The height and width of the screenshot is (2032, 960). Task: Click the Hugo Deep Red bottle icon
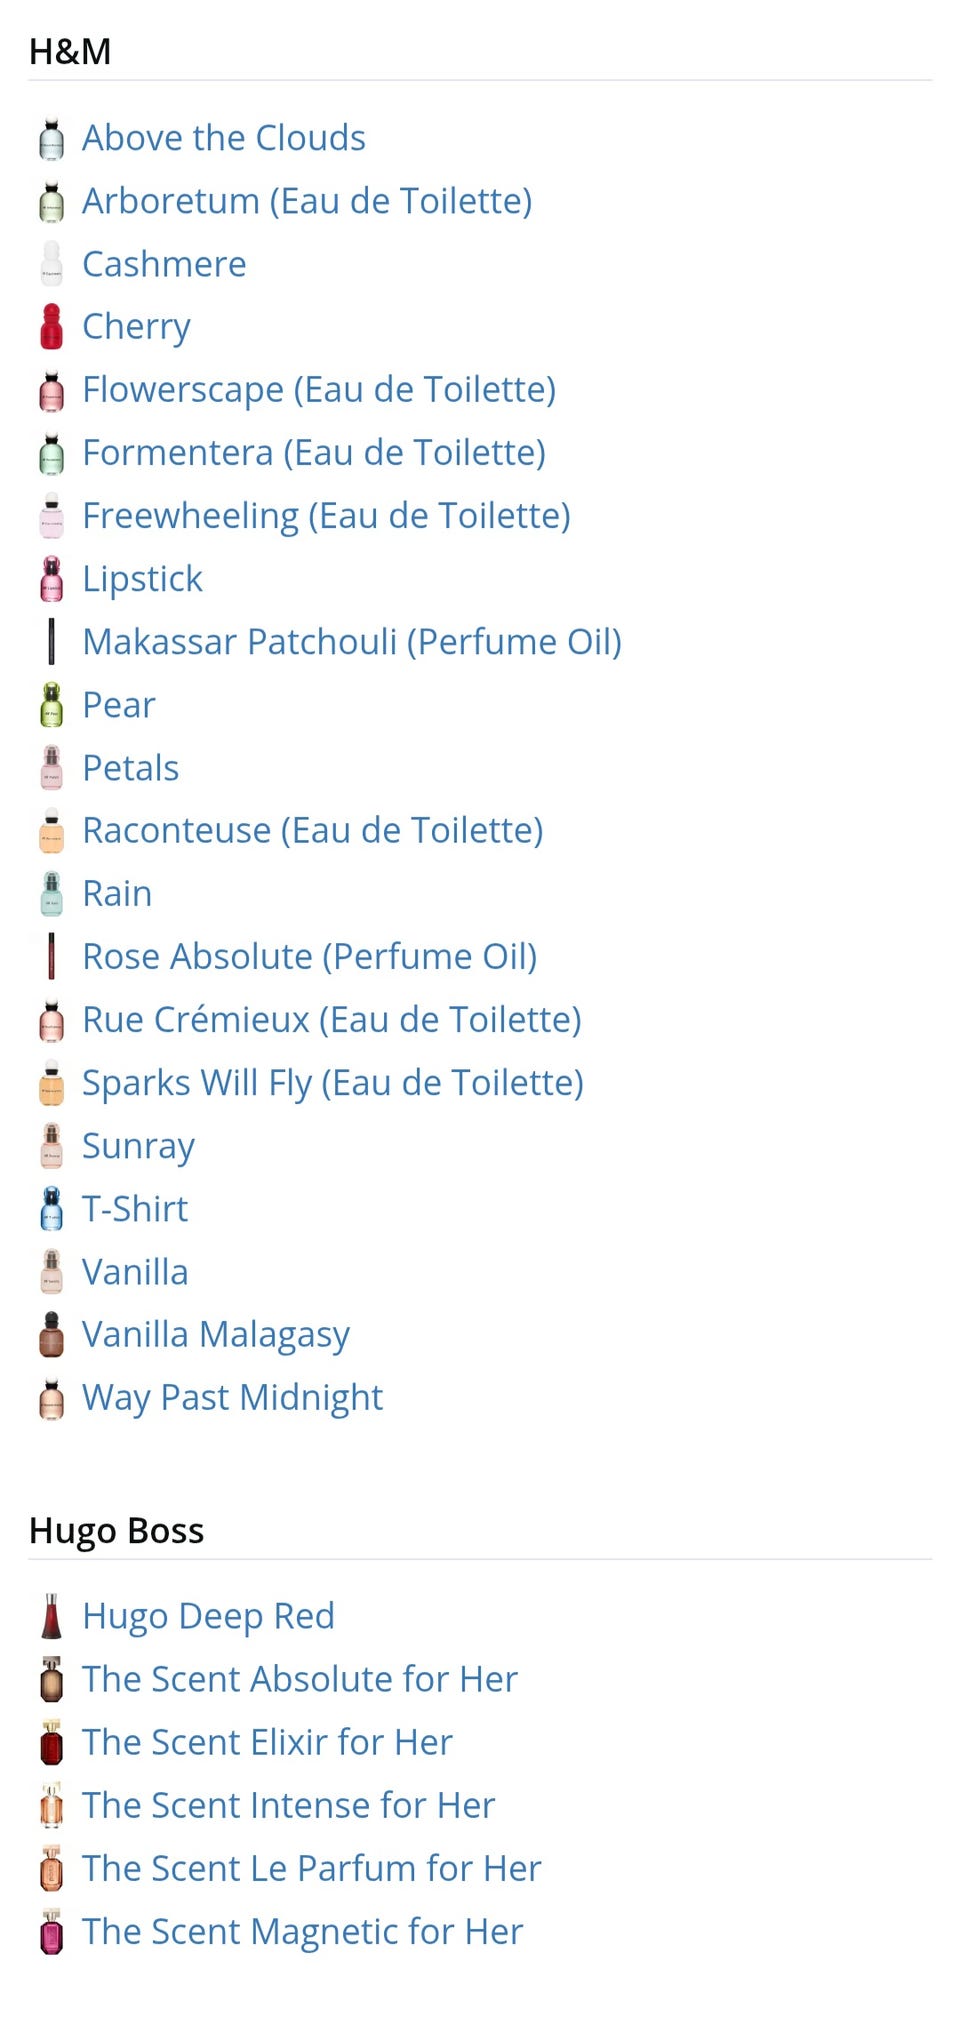(x=51, y=1616)
